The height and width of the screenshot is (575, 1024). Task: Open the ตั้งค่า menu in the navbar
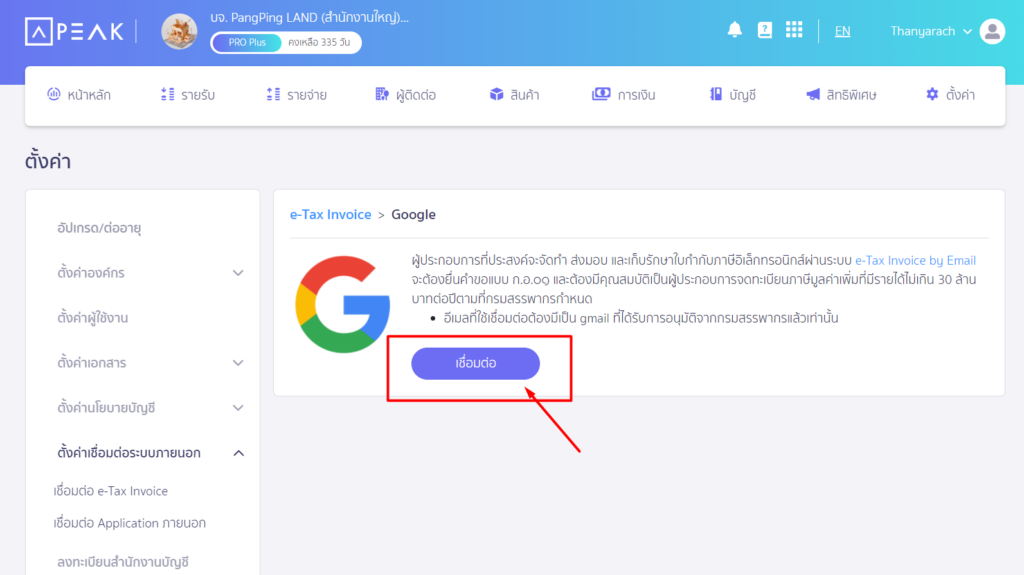(x=950, y=95)
